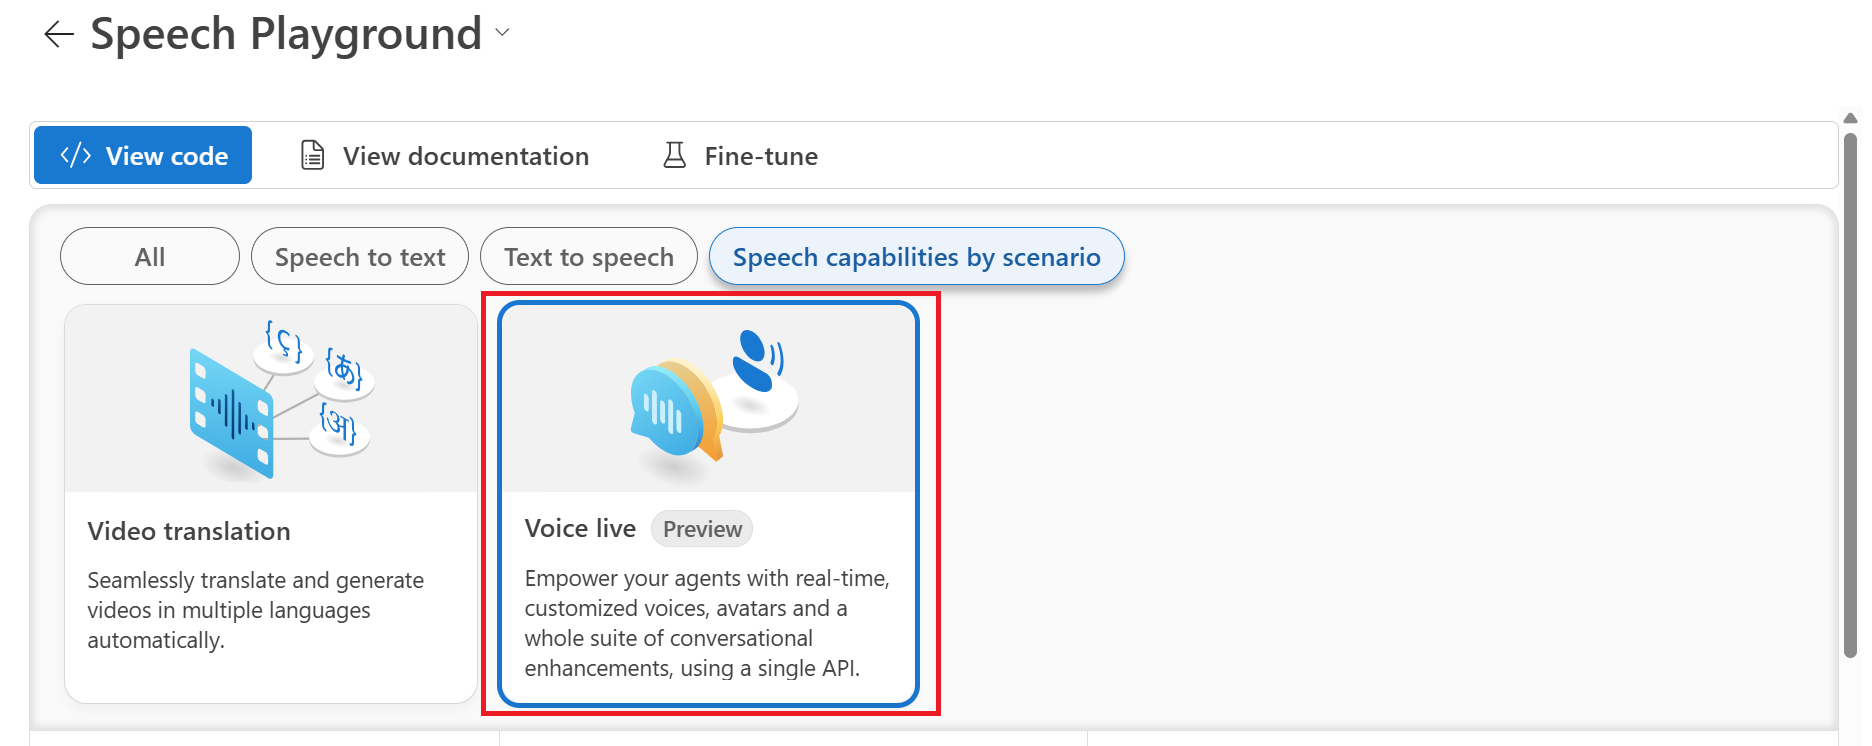Select the Speech to text filter
This screenshot has width=1872, height=746.
pos(360,256)
